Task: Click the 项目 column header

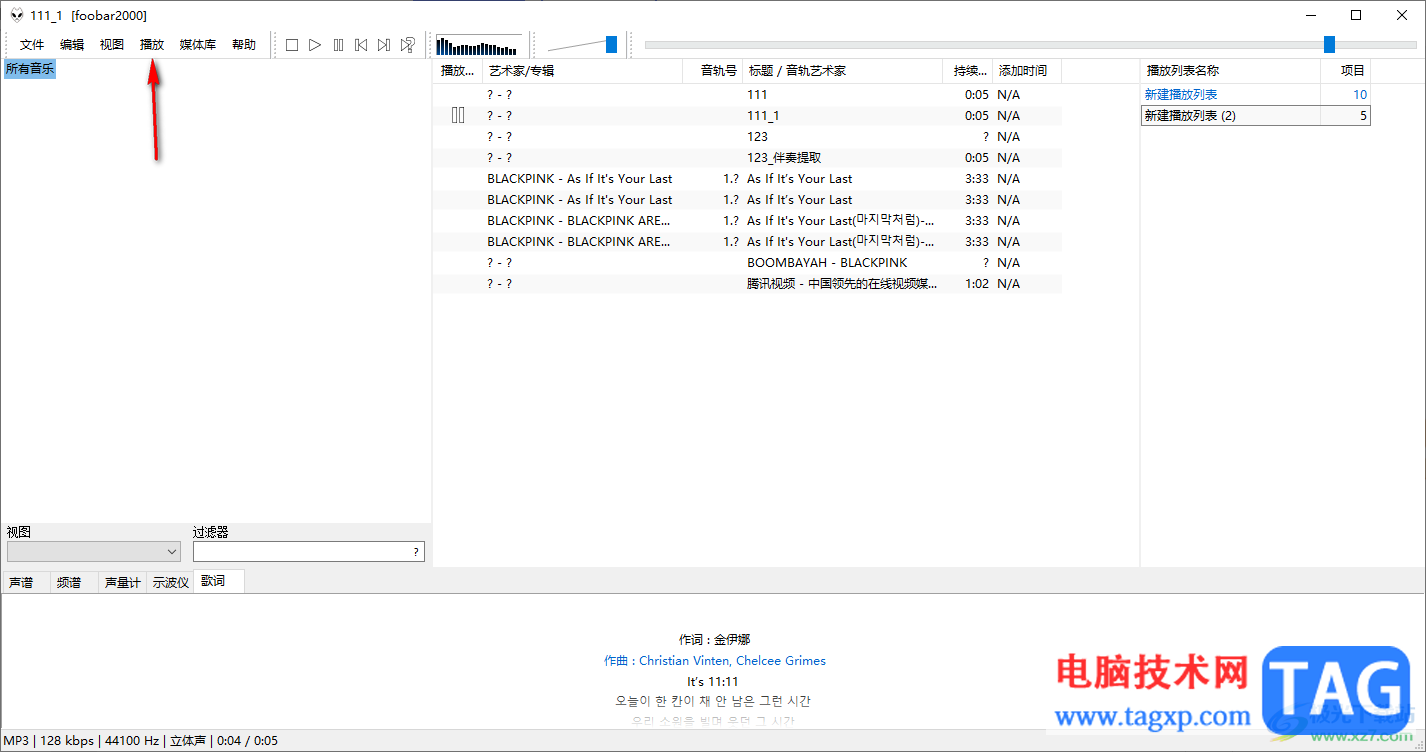Action: coord(1345,71)
